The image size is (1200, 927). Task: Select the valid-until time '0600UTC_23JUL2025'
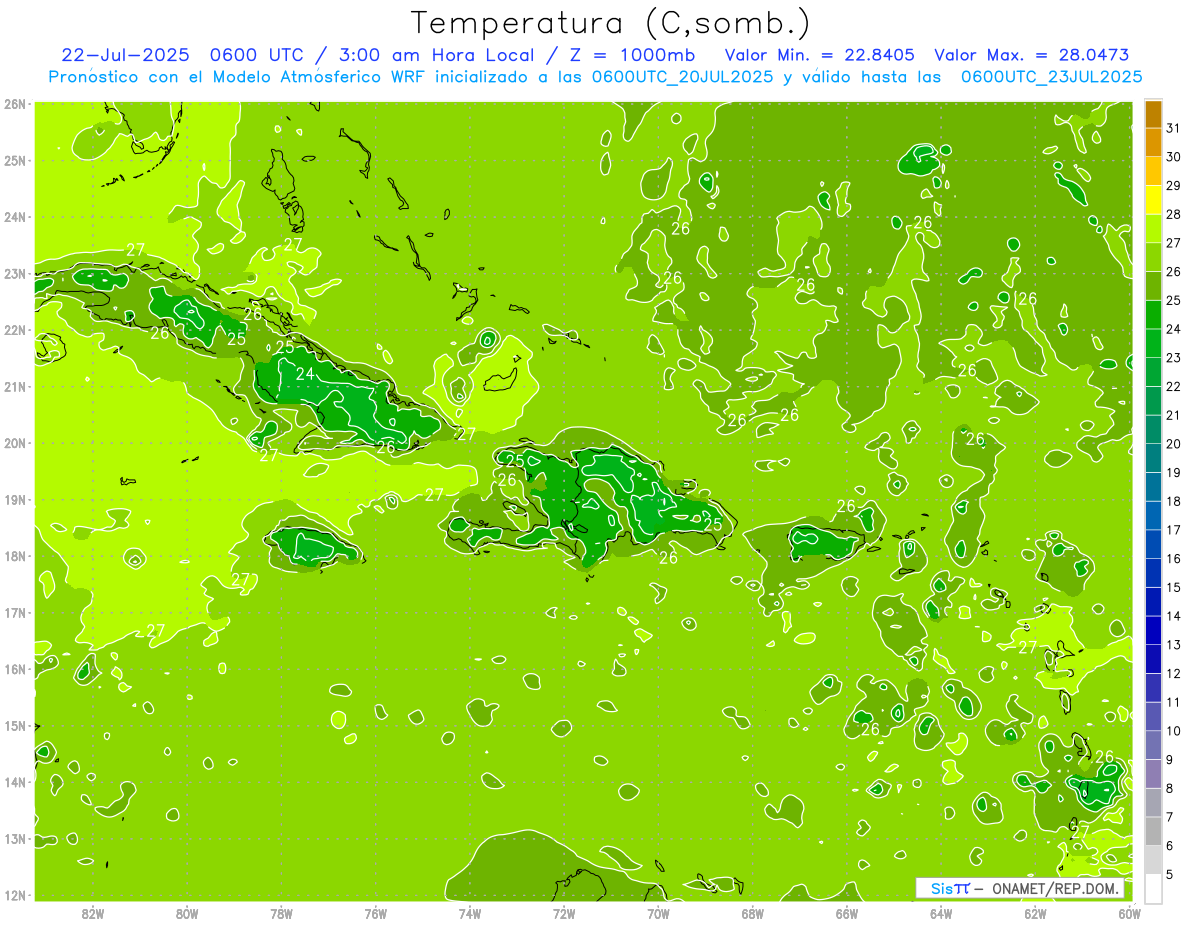[1052, 76]
